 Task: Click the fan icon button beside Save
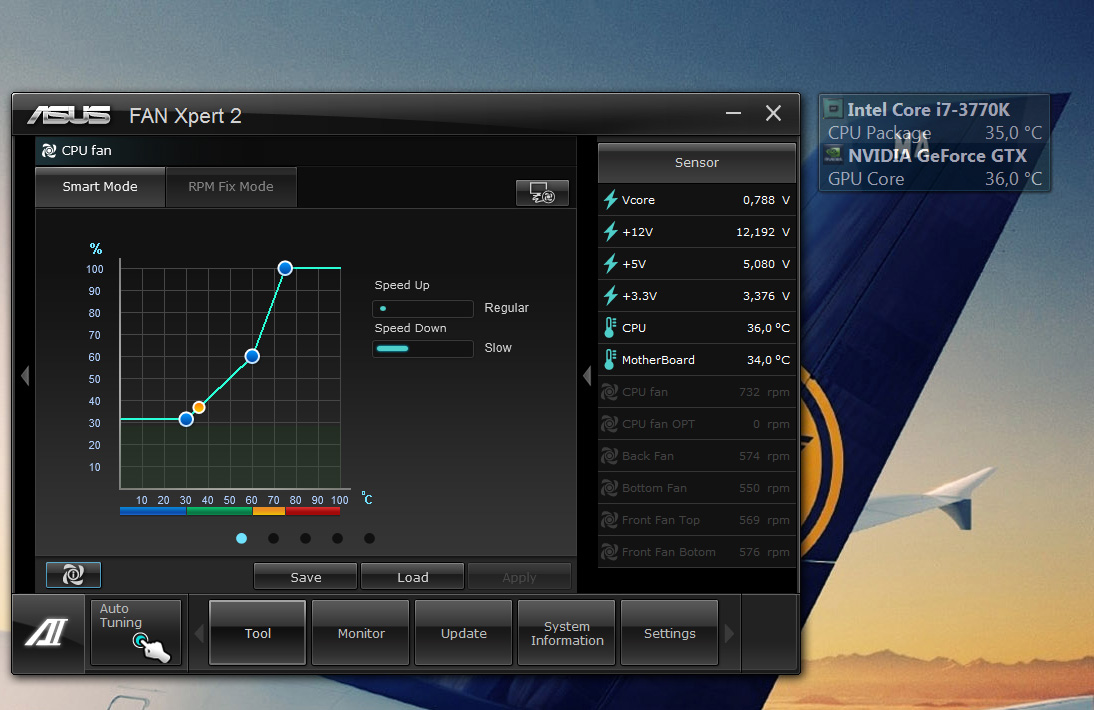(x=73, y=575)
